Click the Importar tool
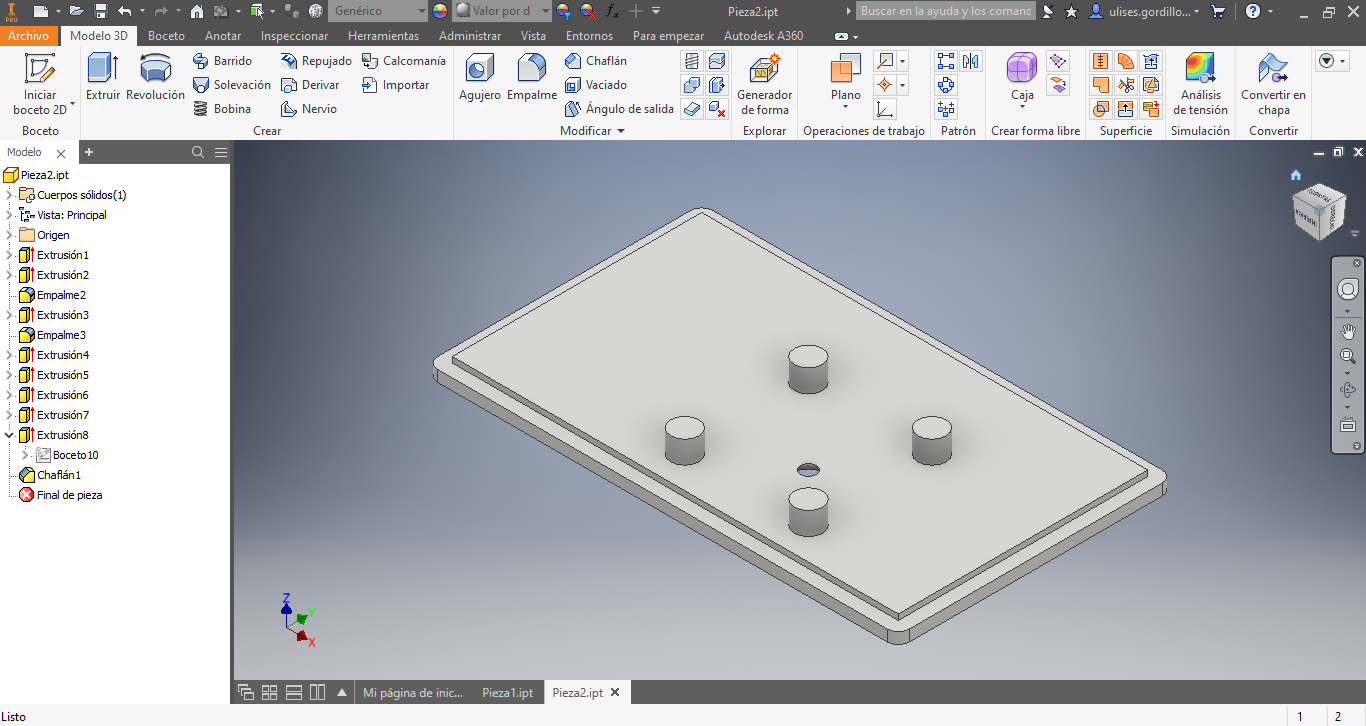 tap(395, 85)
